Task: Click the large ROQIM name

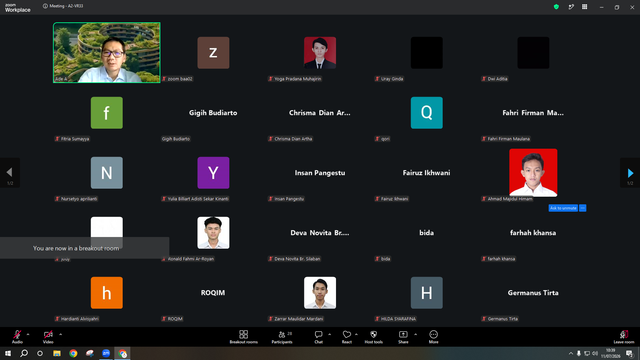Action: pos(213,293)
